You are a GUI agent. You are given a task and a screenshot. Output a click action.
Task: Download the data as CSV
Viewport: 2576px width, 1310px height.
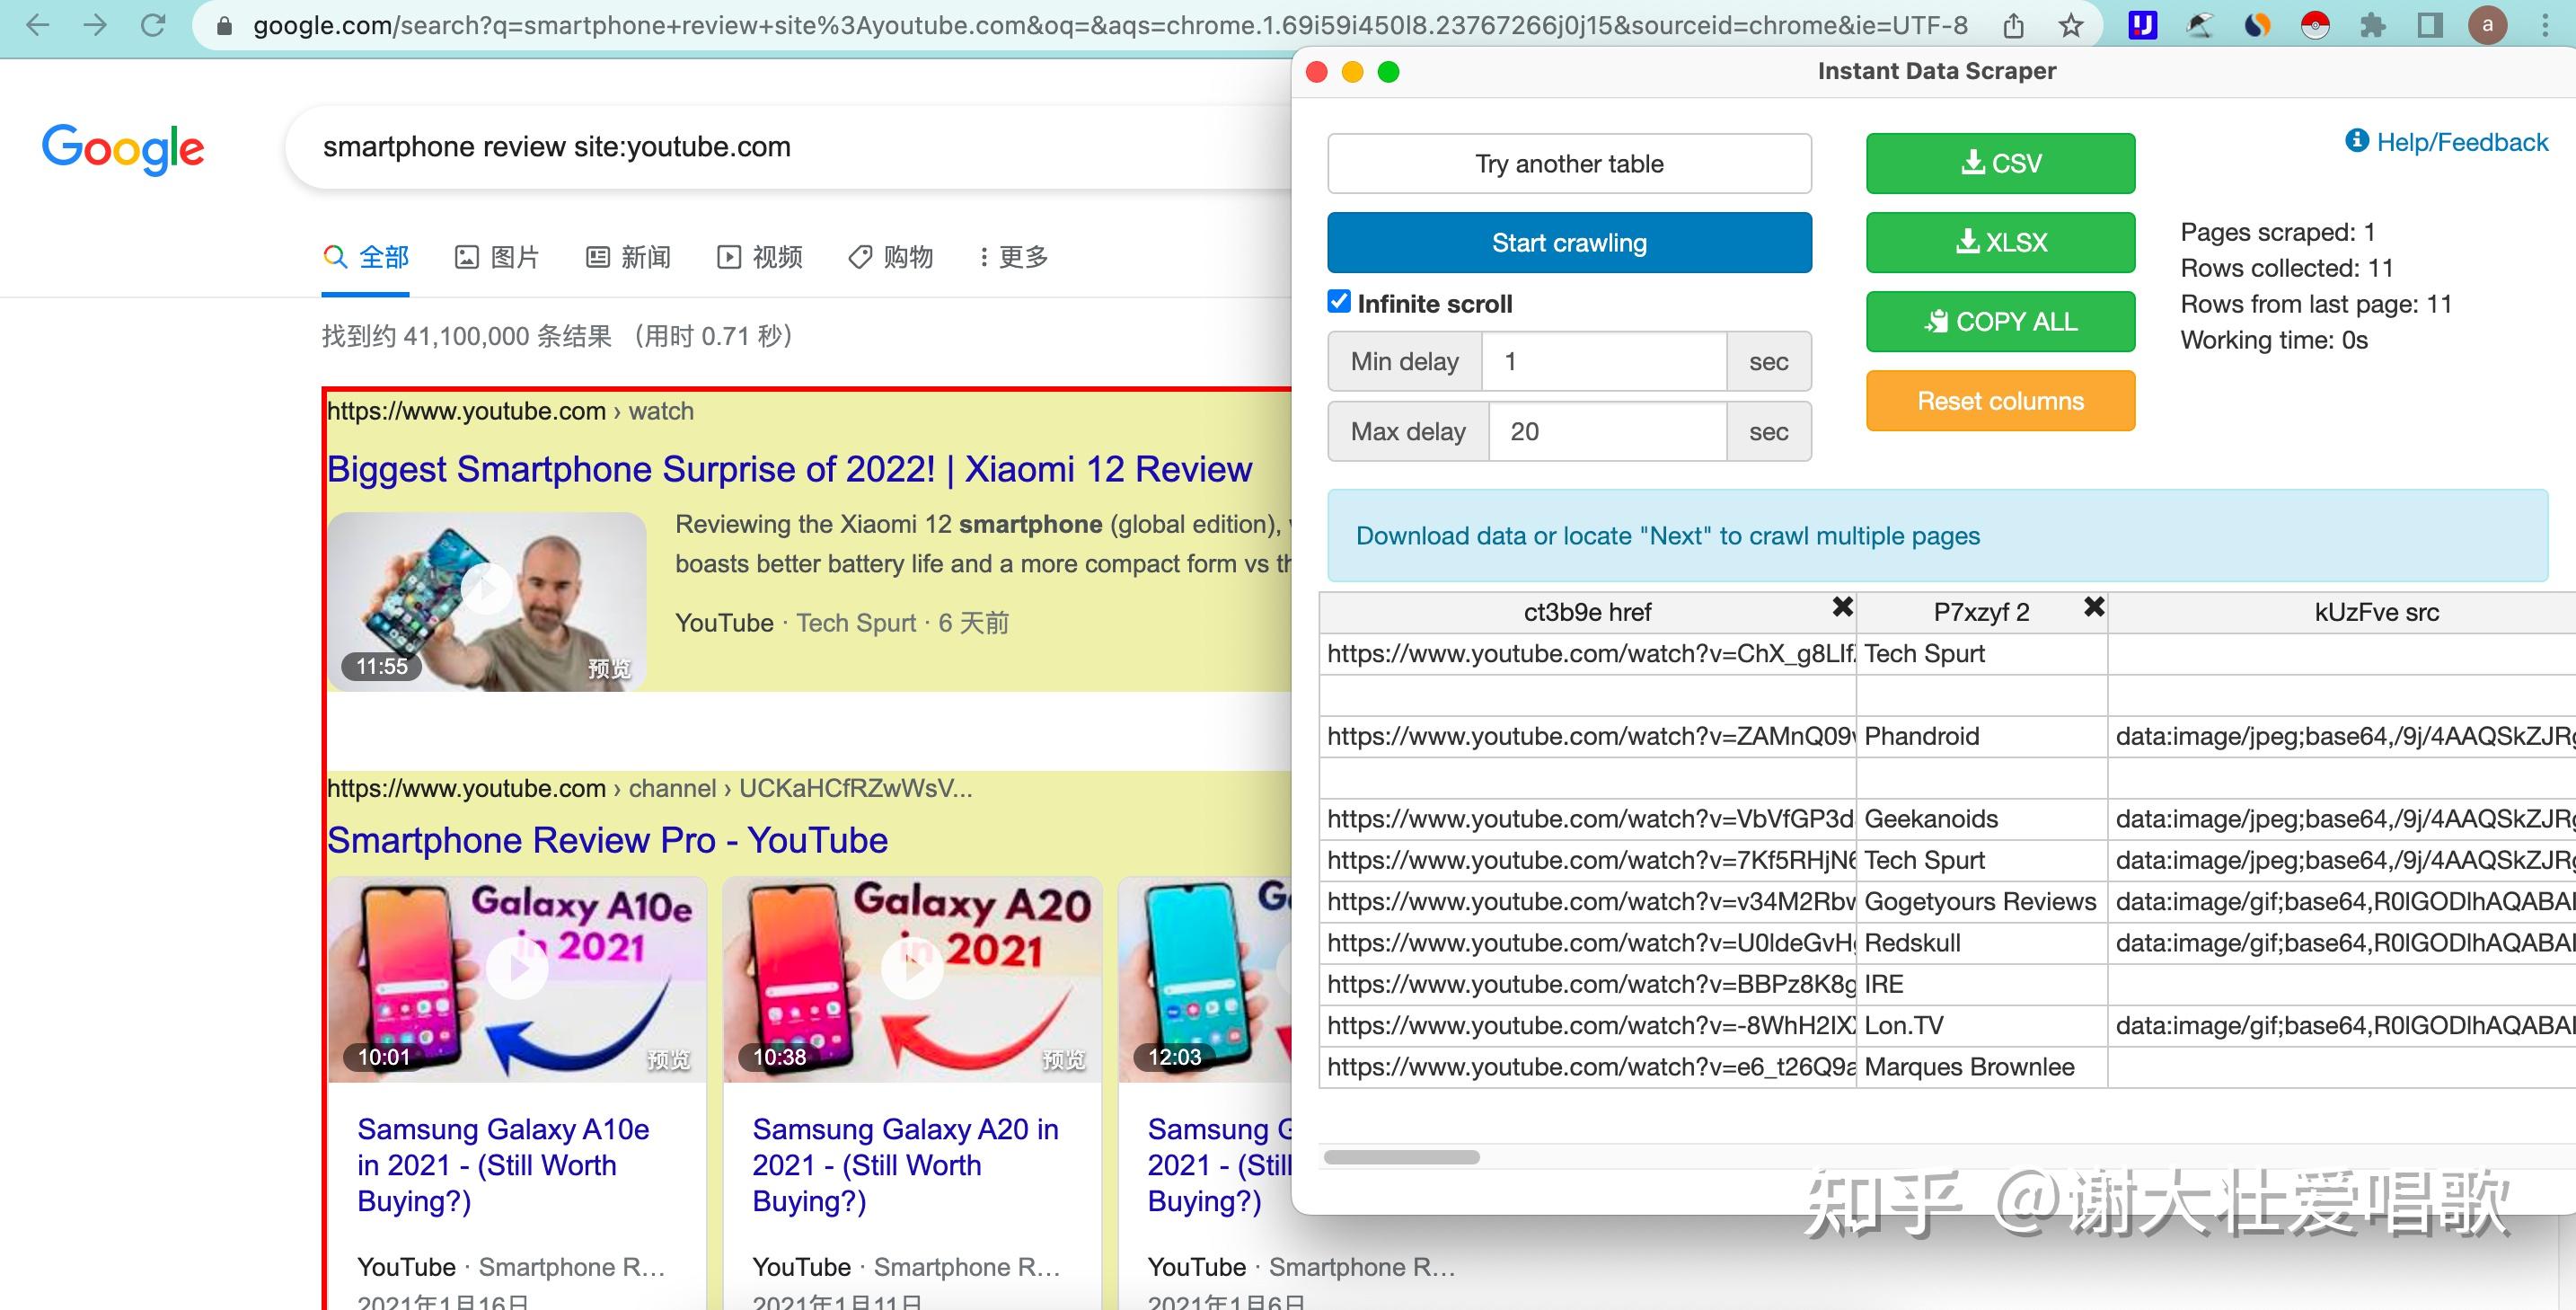[2000, 163]
